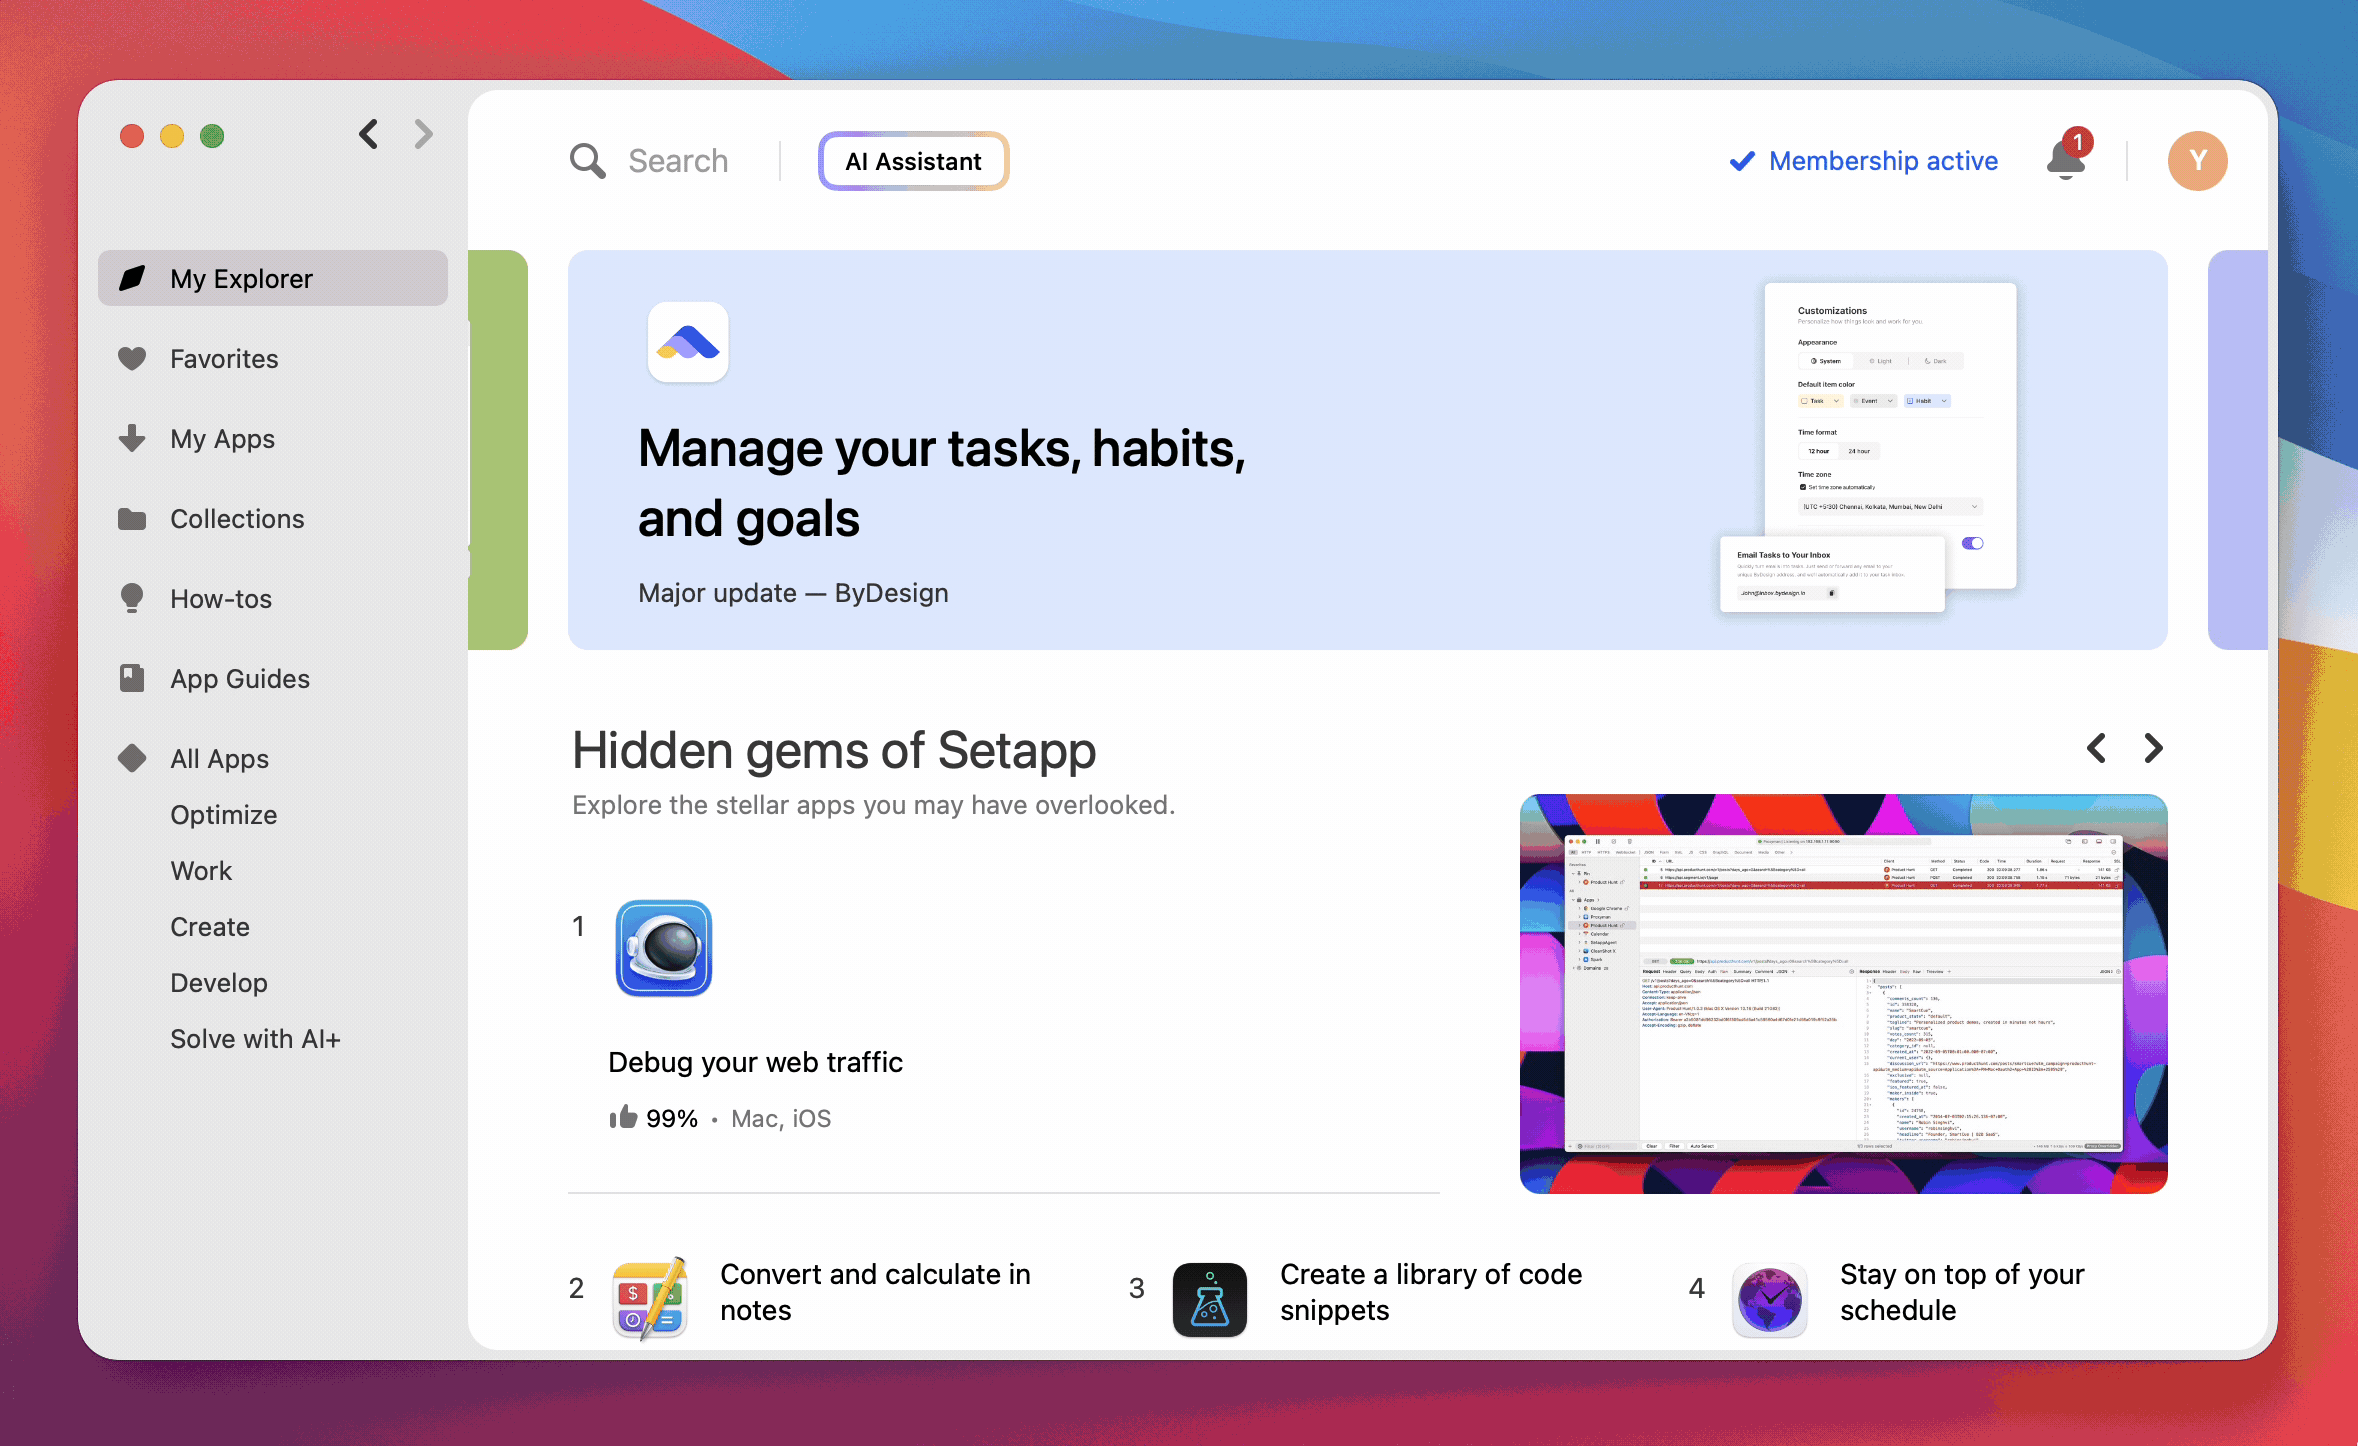
Task: Click the Mac, iOS platform text
Action: click(x=781, y=1118)
